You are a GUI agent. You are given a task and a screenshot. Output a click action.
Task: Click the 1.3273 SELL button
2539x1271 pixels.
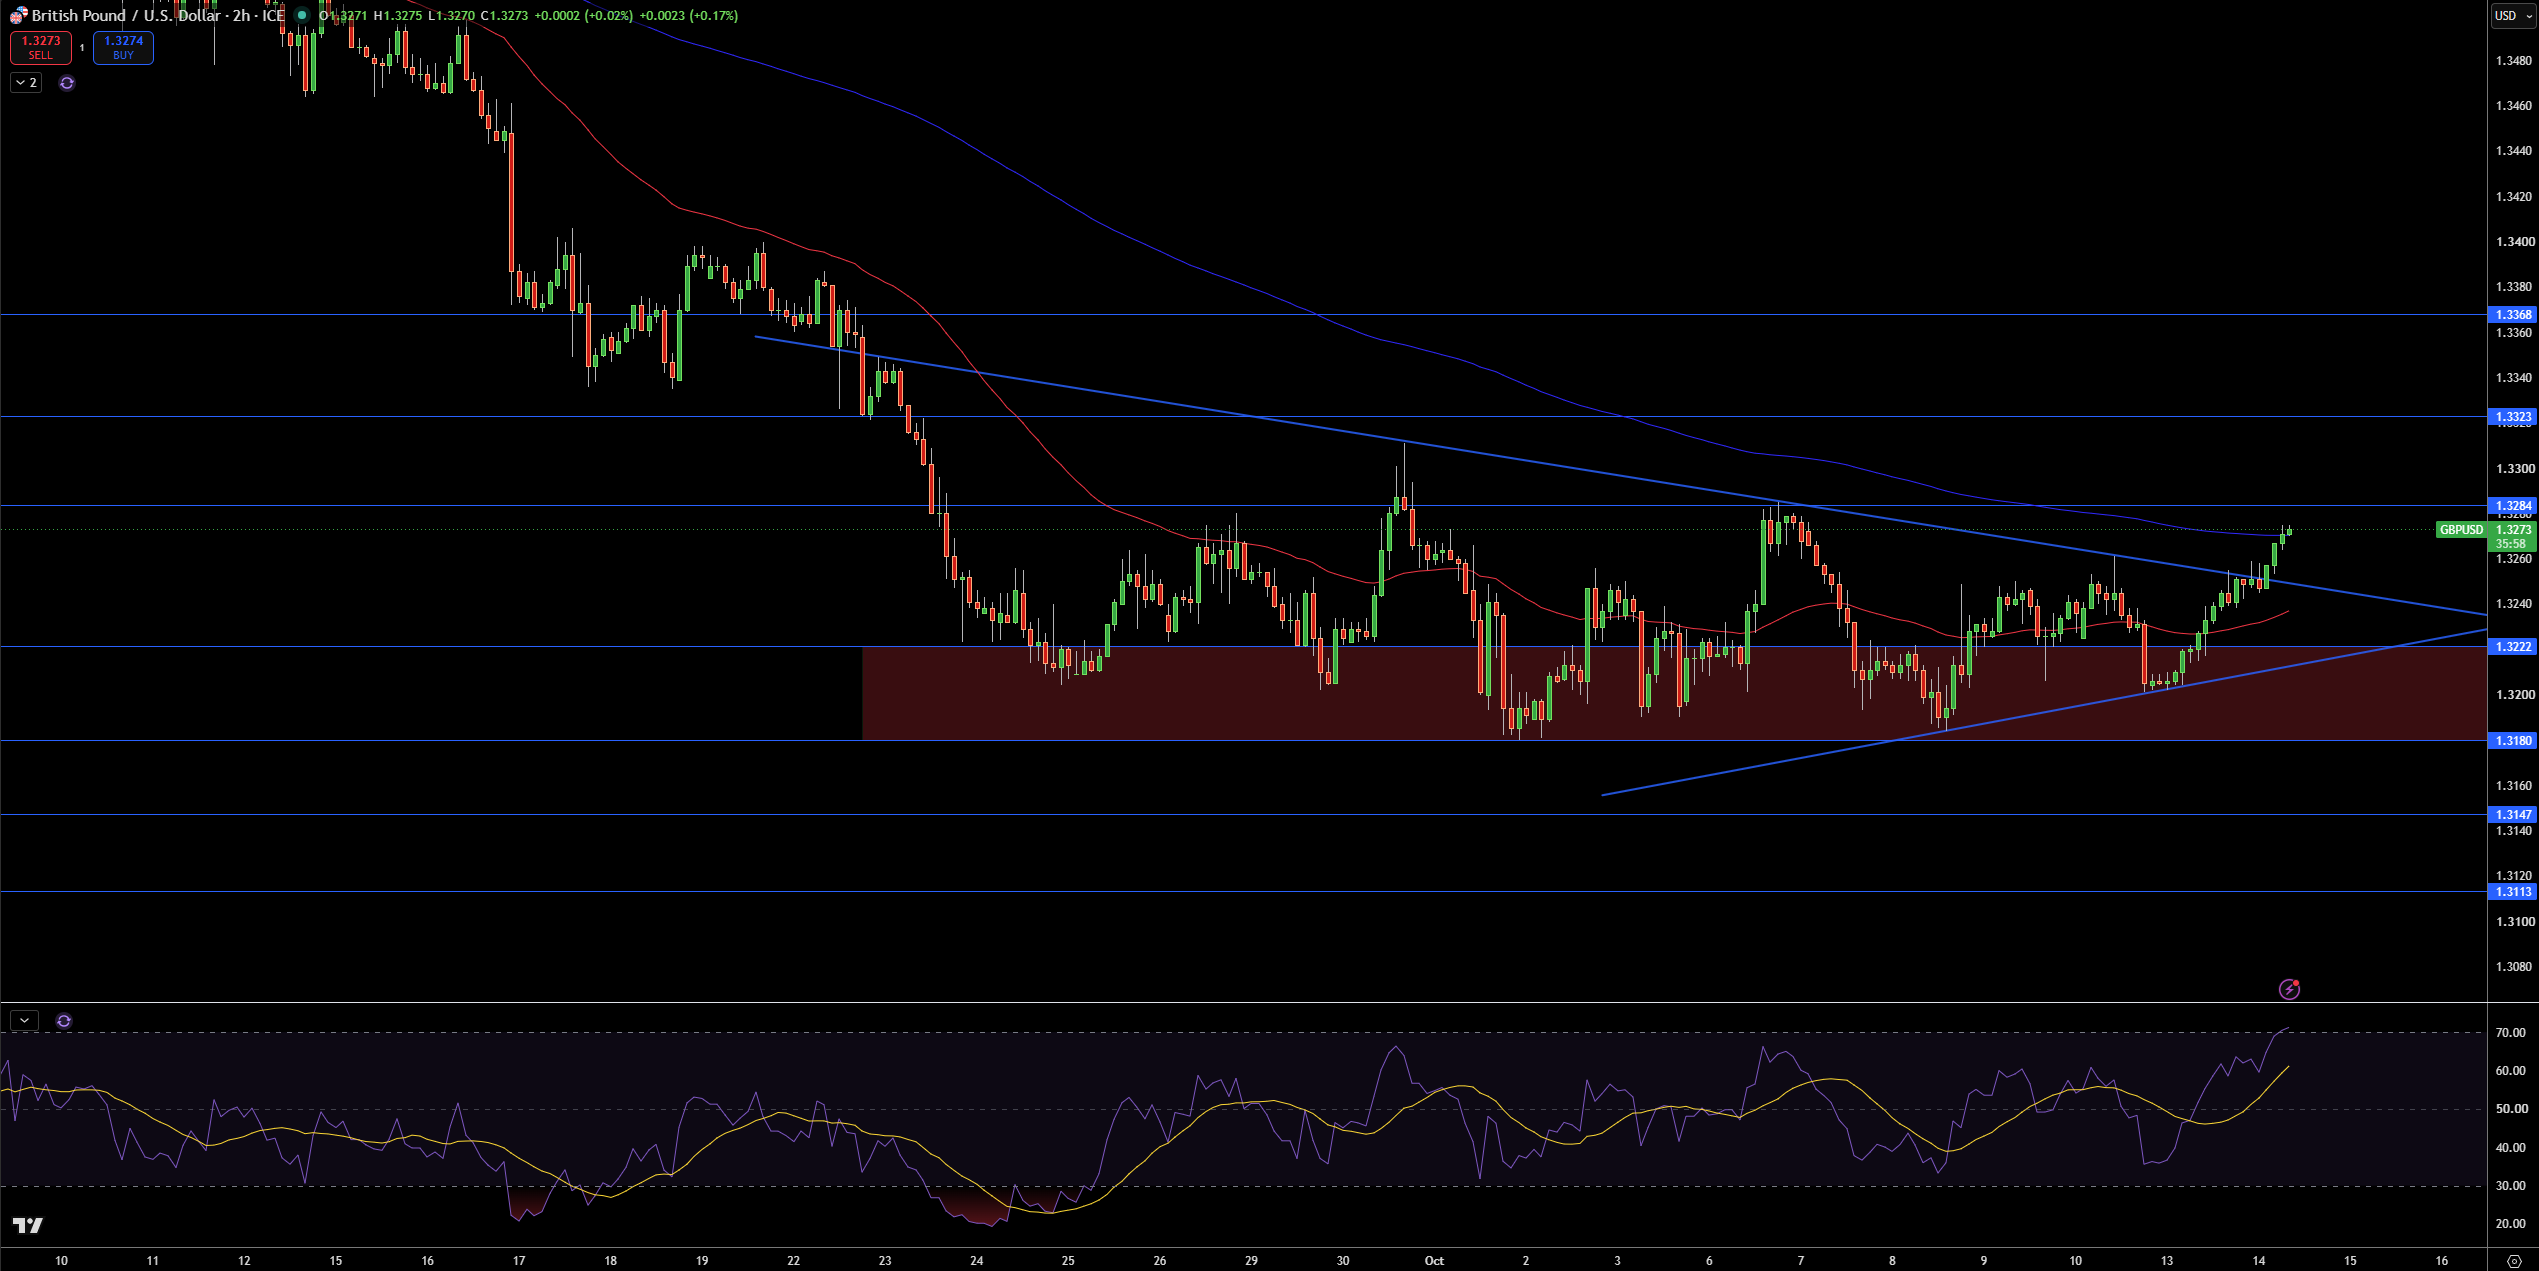point(41,47)
